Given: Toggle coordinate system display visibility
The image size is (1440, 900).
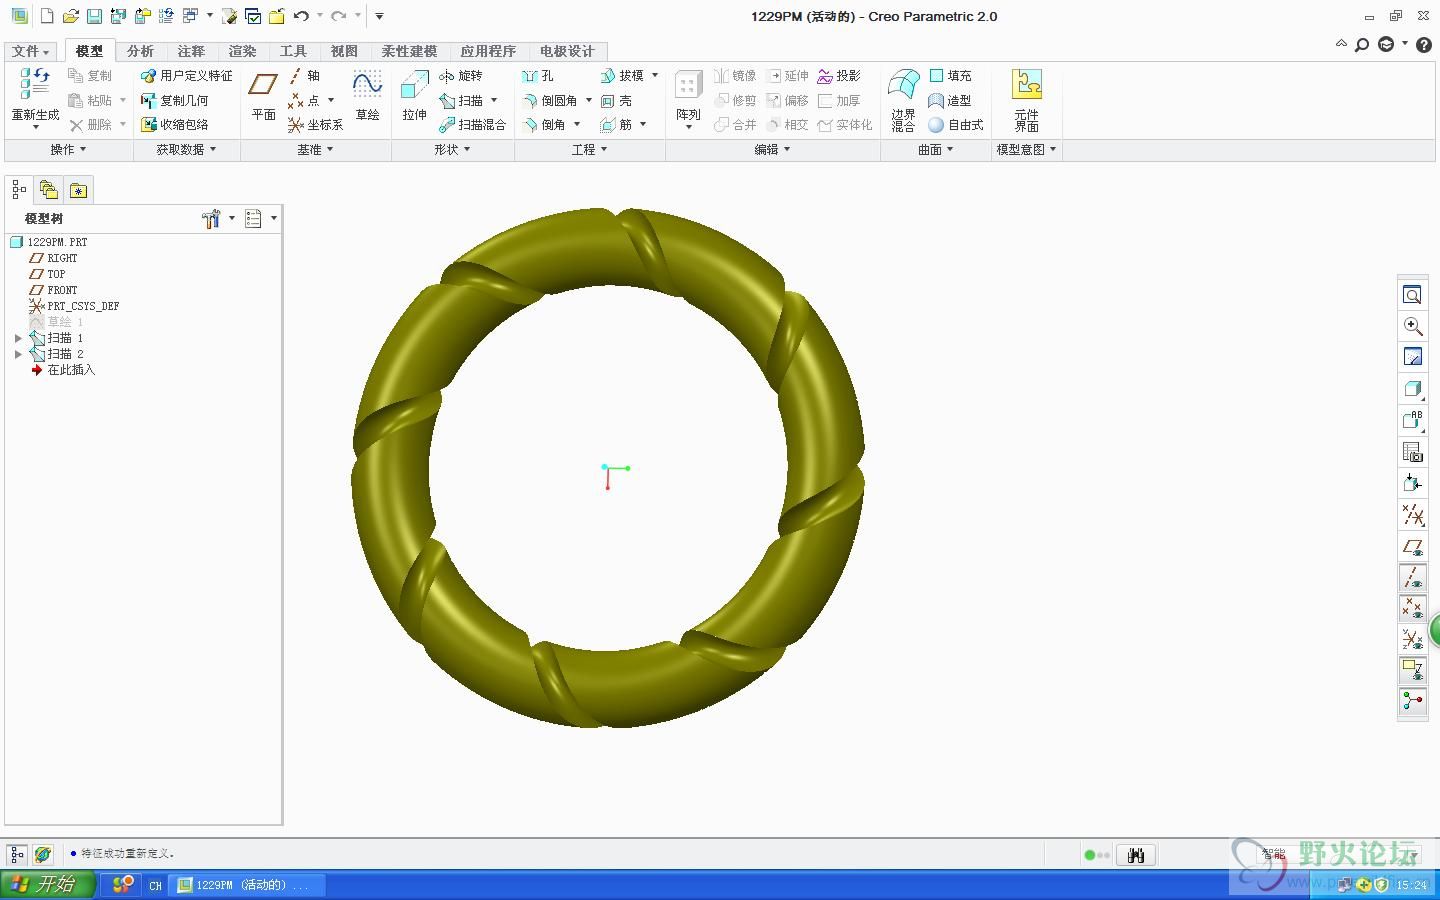Looking at the screenshot, I should tap(1412, 638).
